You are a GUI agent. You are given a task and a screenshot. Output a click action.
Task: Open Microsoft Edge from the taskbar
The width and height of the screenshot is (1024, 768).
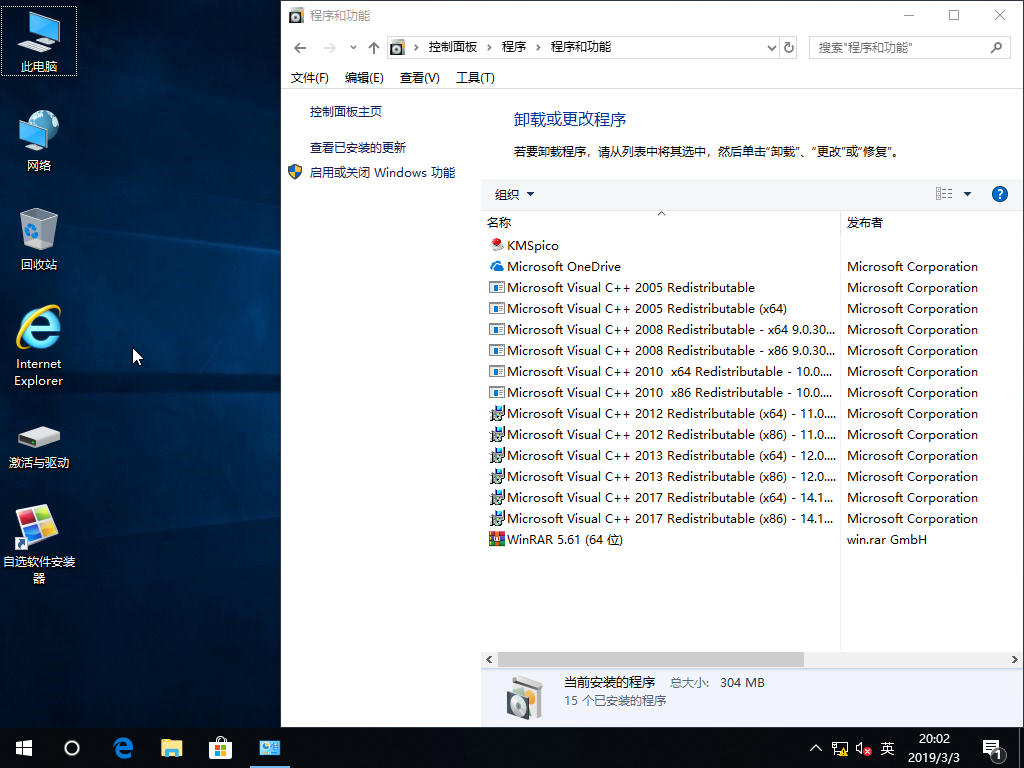tap(122, 748)
